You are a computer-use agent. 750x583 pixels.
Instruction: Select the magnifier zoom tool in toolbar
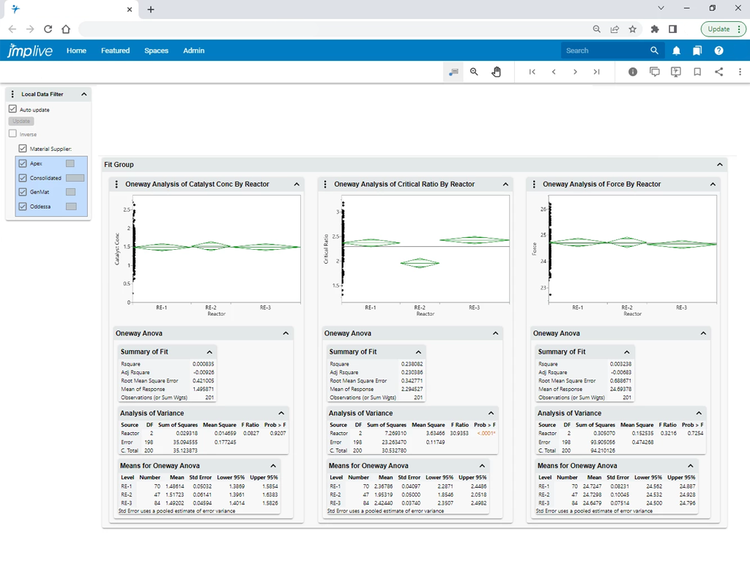(x=474, y=72)
